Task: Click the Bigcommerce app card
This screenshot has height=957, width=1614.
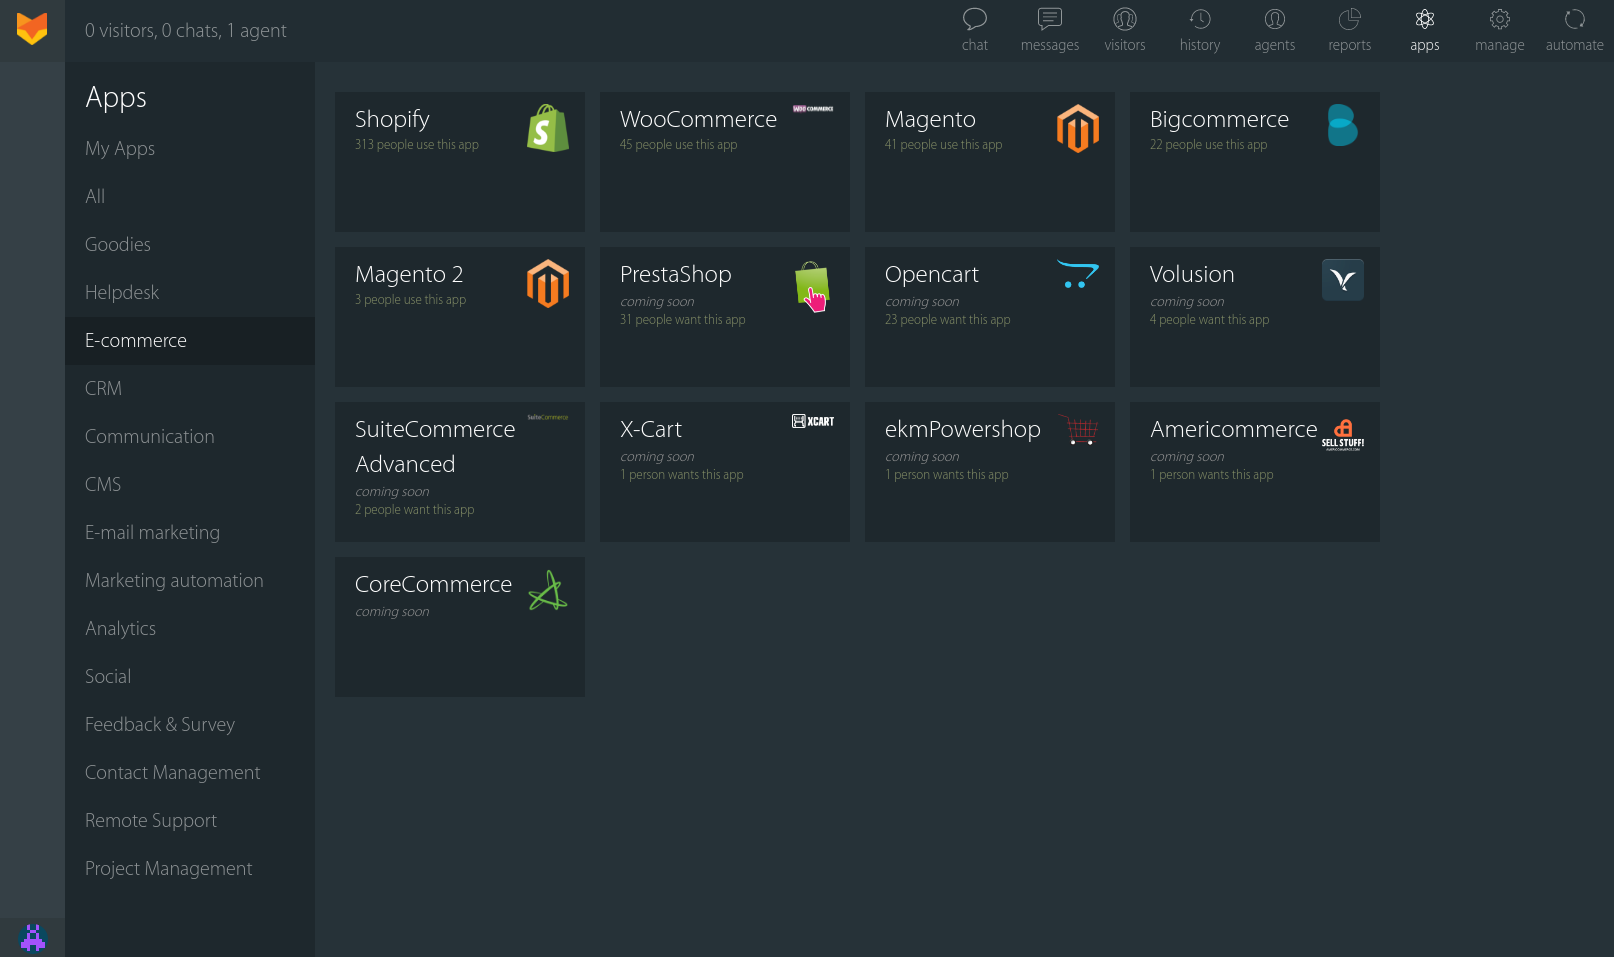Action: tap(1254, 162)
